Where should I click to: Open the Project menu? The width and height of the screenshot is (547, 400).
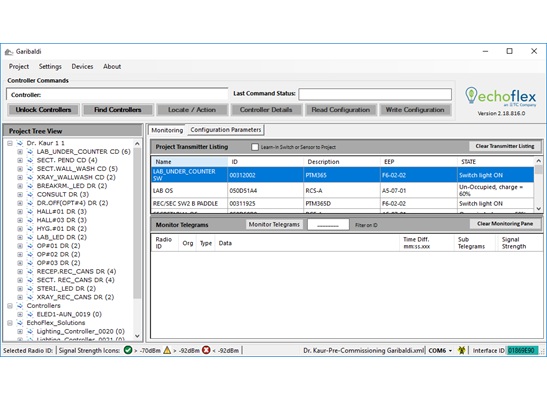(x=19, y=66)
